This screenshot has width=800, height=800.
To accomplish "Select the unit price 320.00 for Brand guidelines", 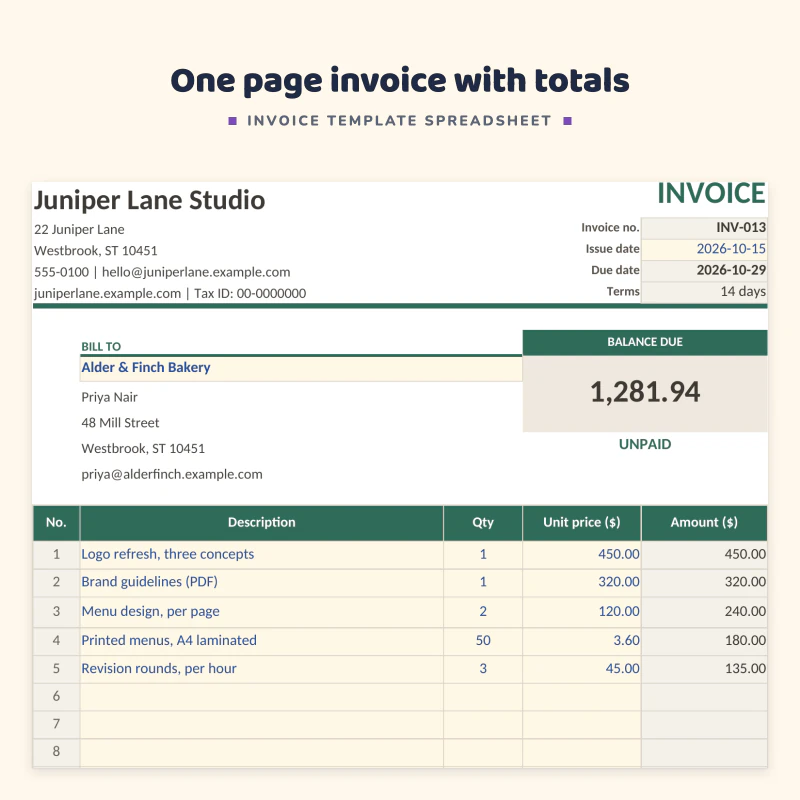I will coord(582,583).
